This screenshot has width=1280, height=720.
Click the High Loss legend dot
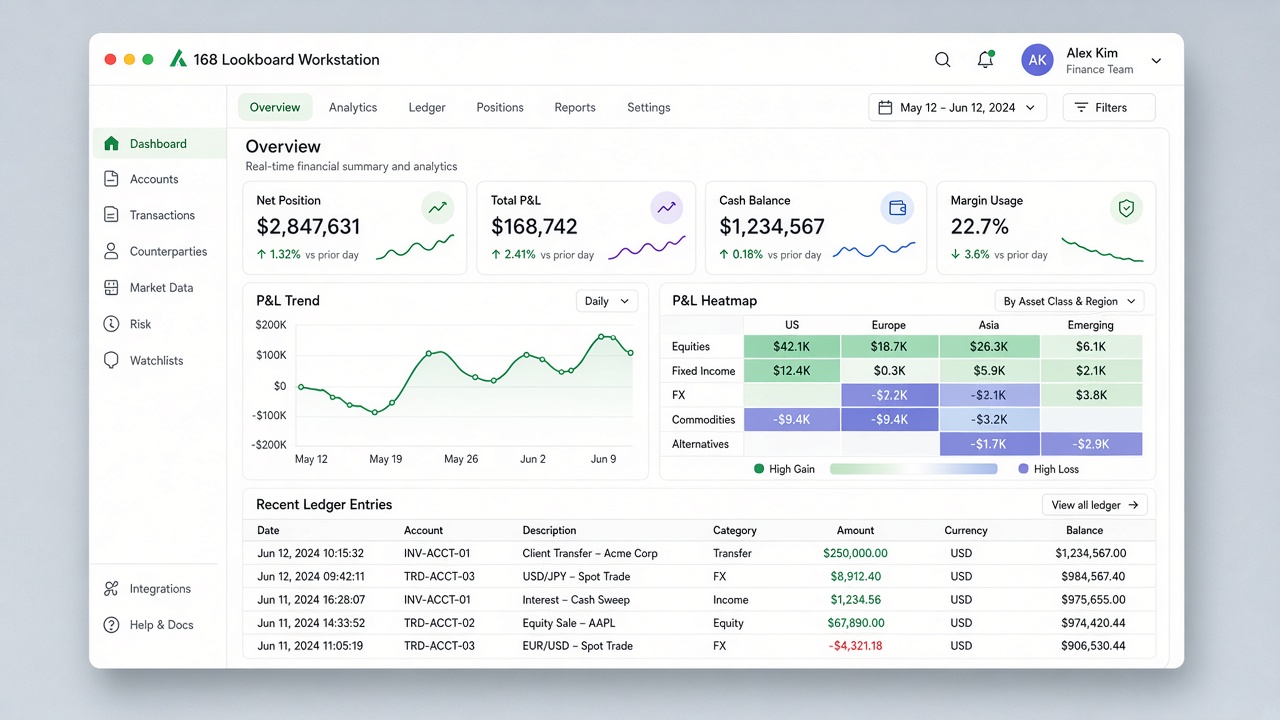(x=1023, y=469)
